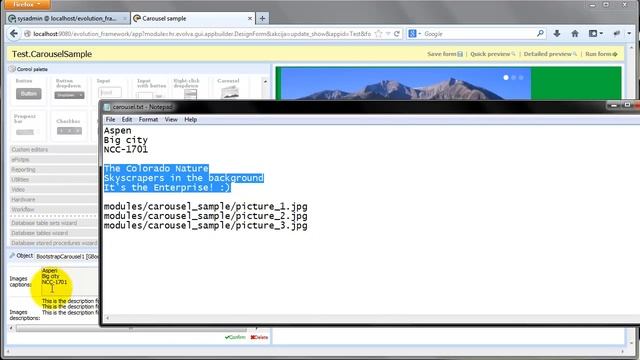Viewport: 640px width, 360px height.
Task: Open the URL history dropdown arrow
Action: 388,34
